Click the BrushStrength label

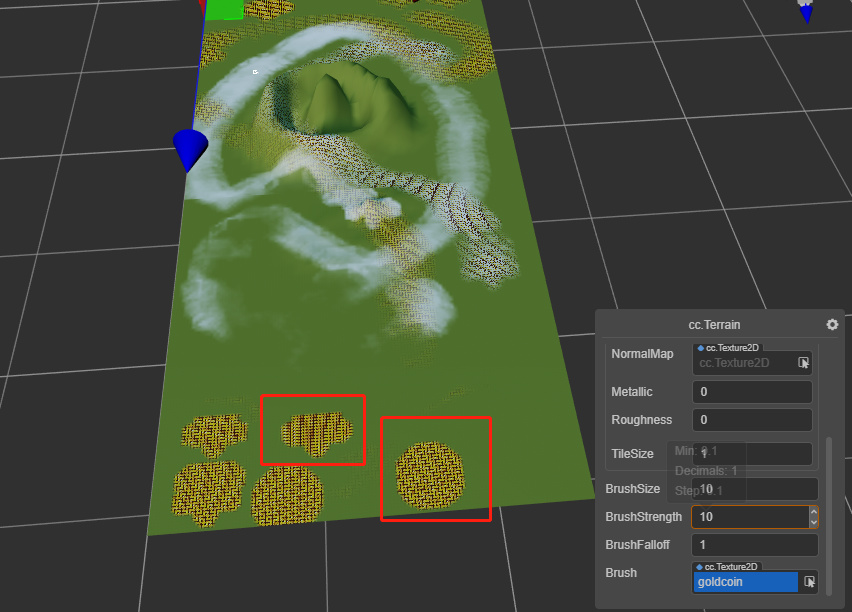643,517
